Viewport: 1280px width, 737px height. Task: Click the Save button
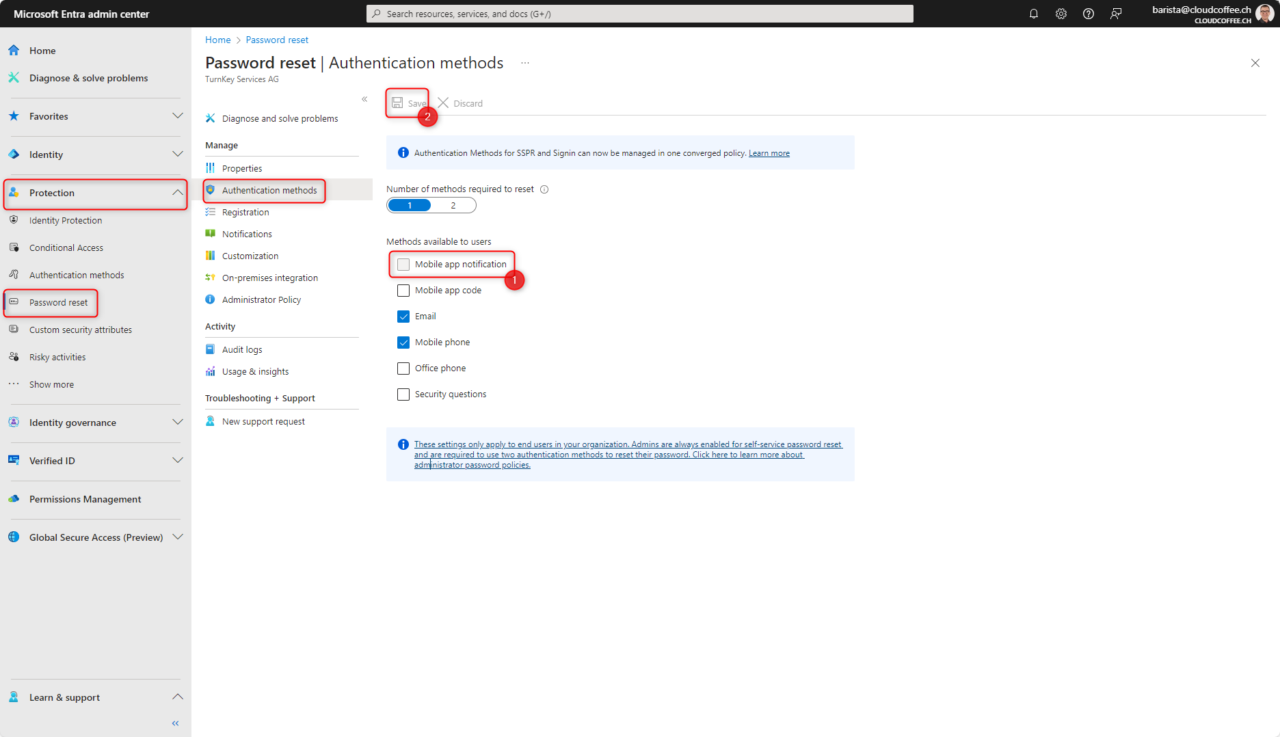(x=407, y=102)
